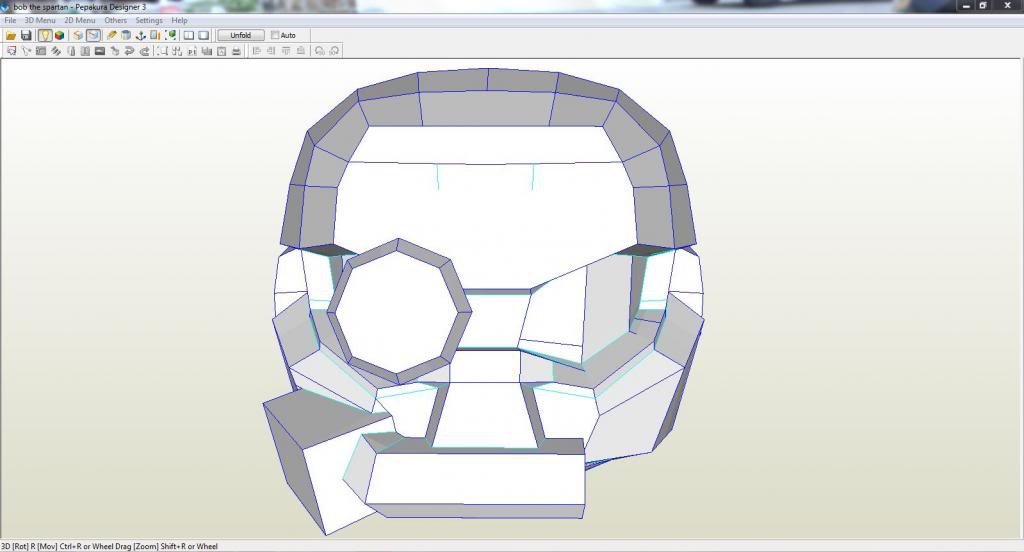Click the lower-row icon left of the printer
Image resolution: width=1024 pixels, height=552 pixels.
[x=221, y=51]
